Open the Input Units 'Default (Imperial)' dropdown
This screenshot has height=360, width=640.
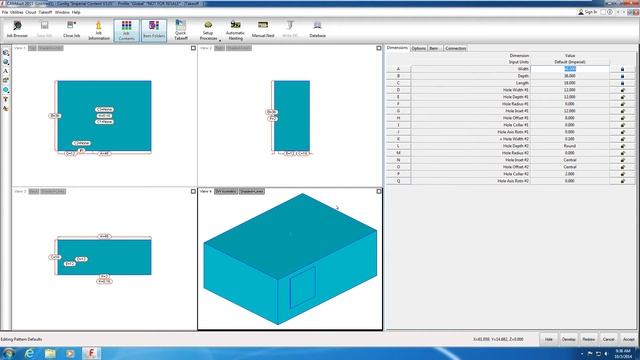570,62
